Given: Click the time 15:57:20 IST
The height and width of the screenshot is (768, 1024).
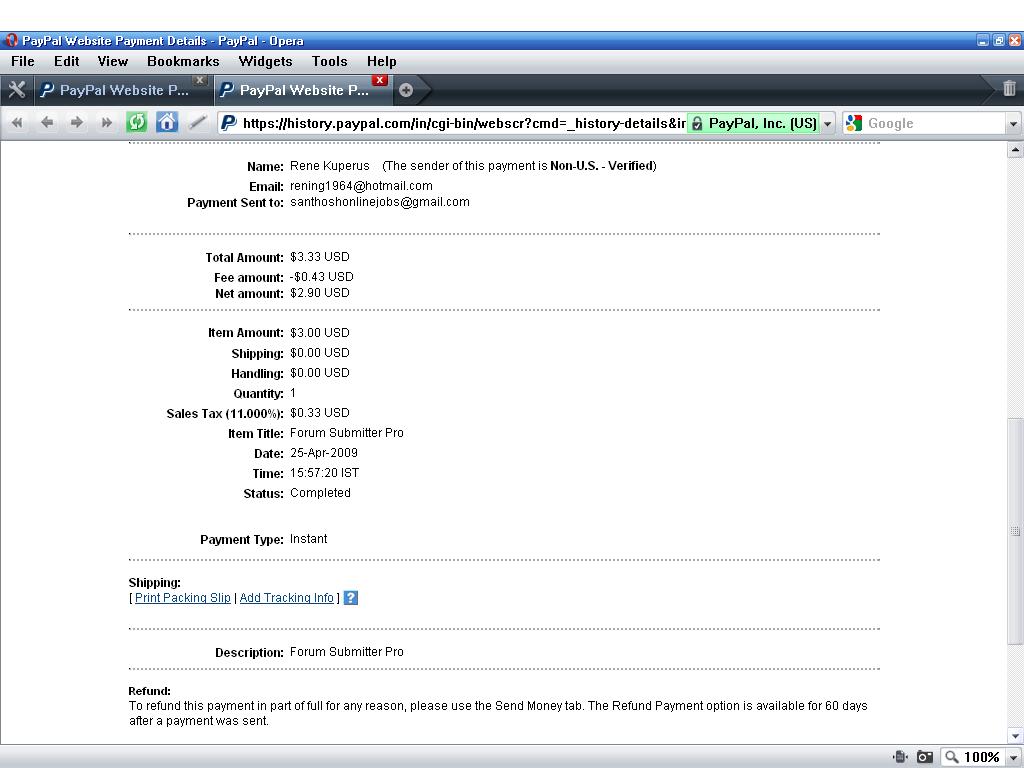Looking at the screenshot, I should [x=325, y=473].
